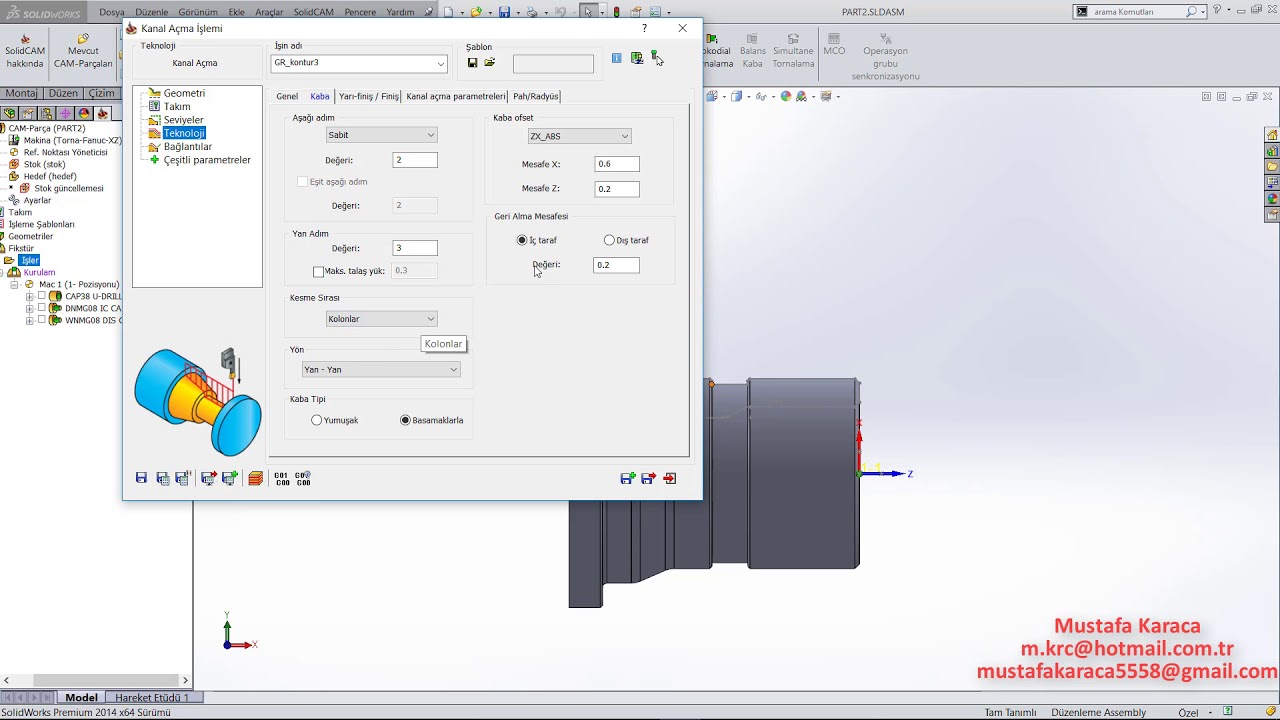Click the red exit icon at dialog bottom-right

(x=669, y=479)
